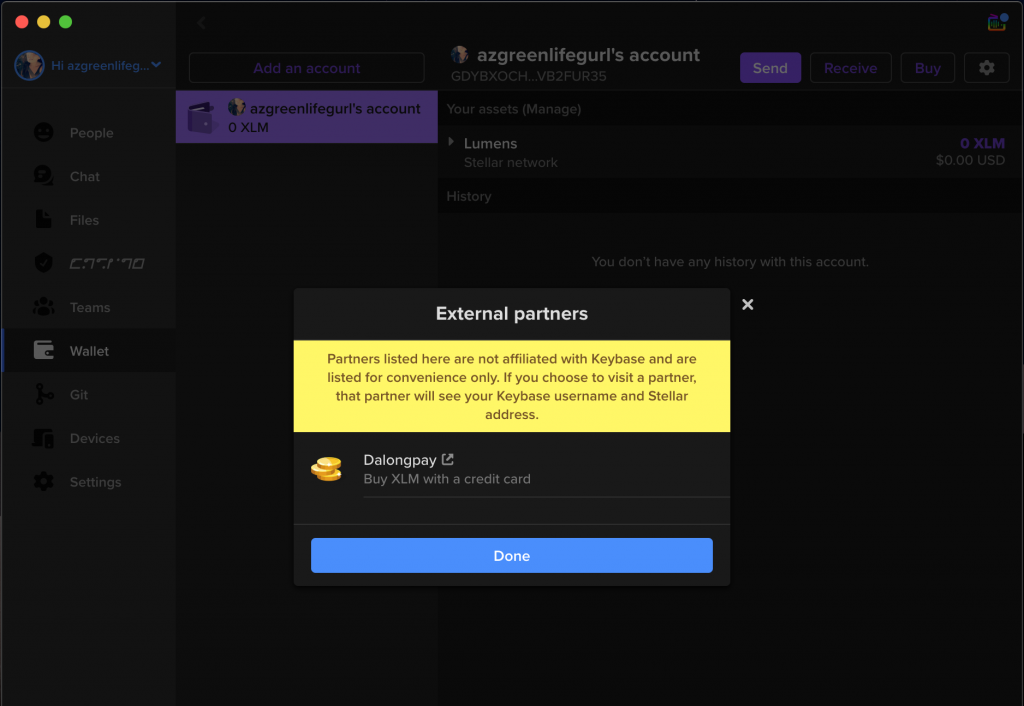Viewport: 1024px width, 706px height.
Task: Open the Settings gear in sidebar
Action: (x=44, y=482)
